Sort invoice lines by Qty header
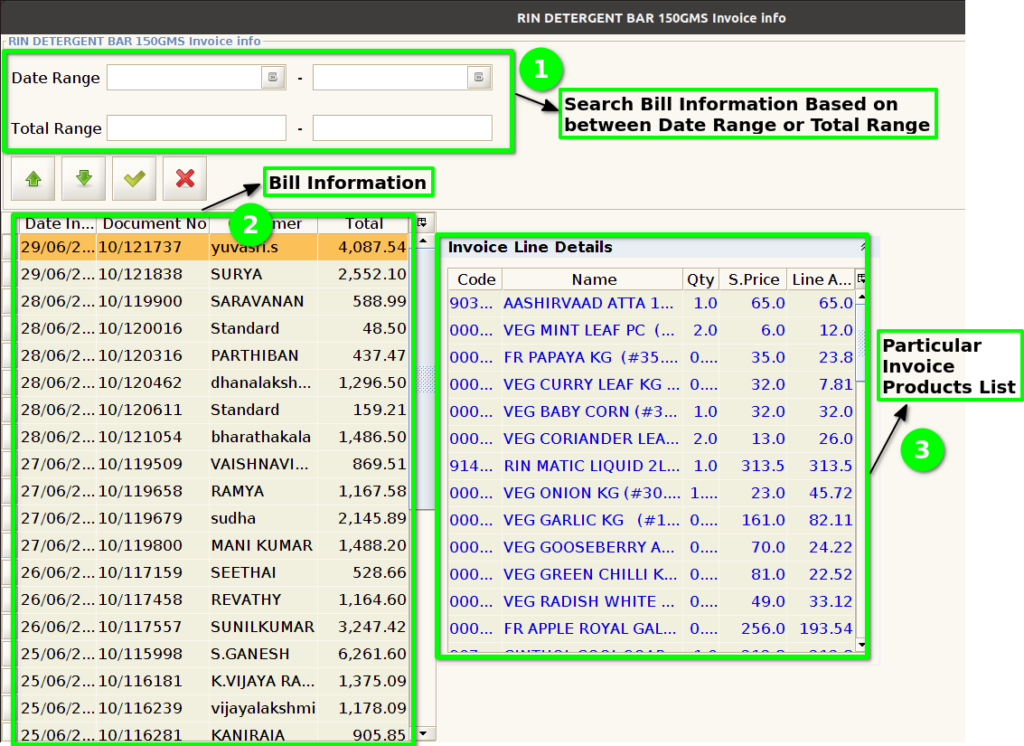Viewport: 1024px width, 746px height. 701,279
